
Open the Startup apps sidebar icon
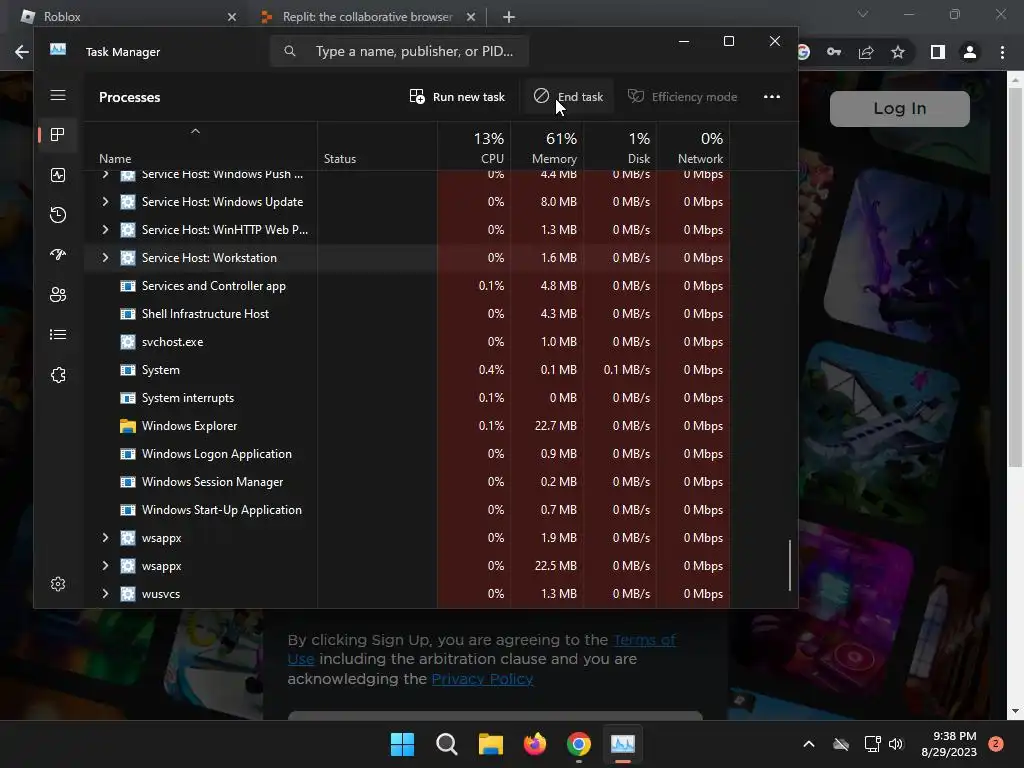(58, 255)
